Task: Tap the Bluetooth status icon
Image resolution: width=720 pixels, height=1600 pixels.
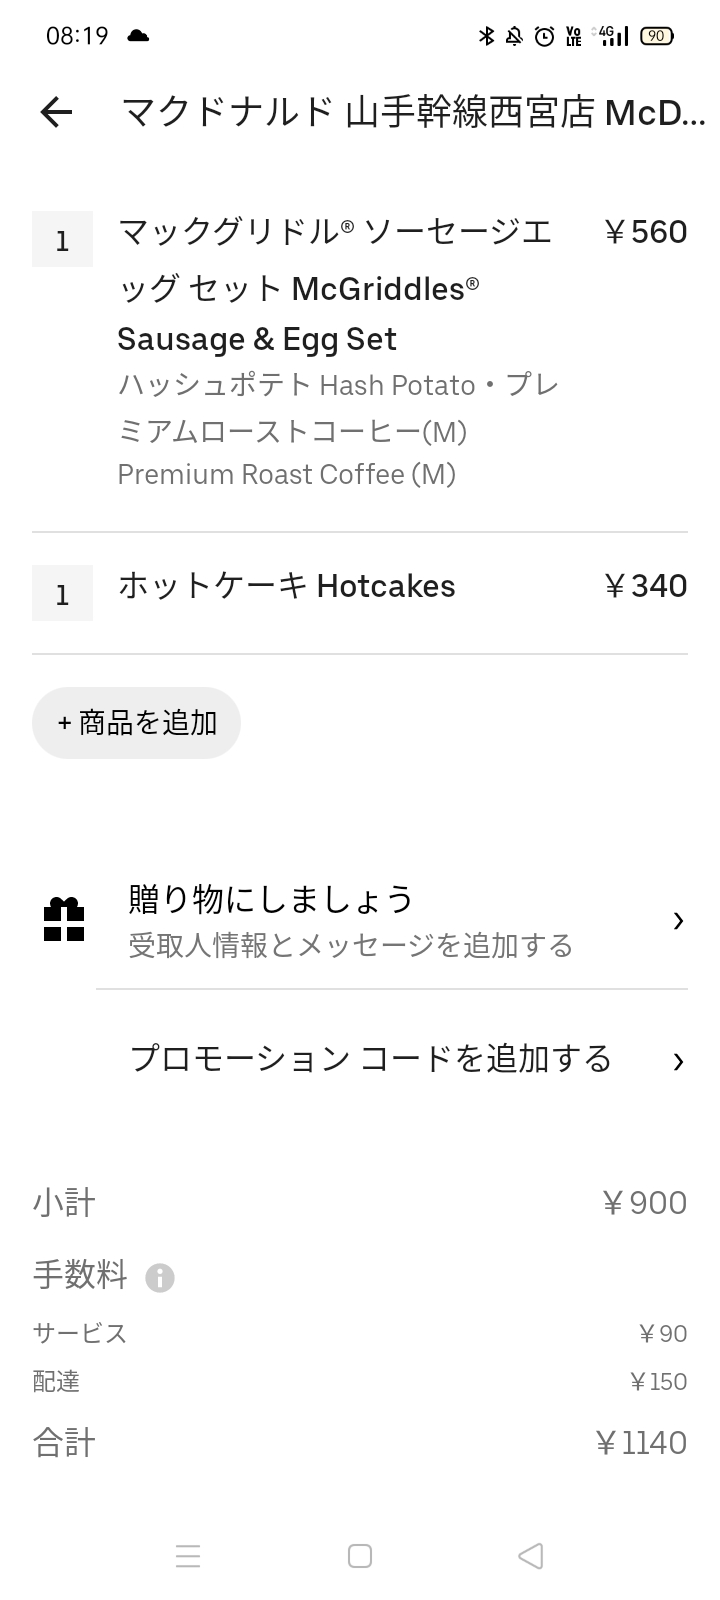Action: coord(487,37)
